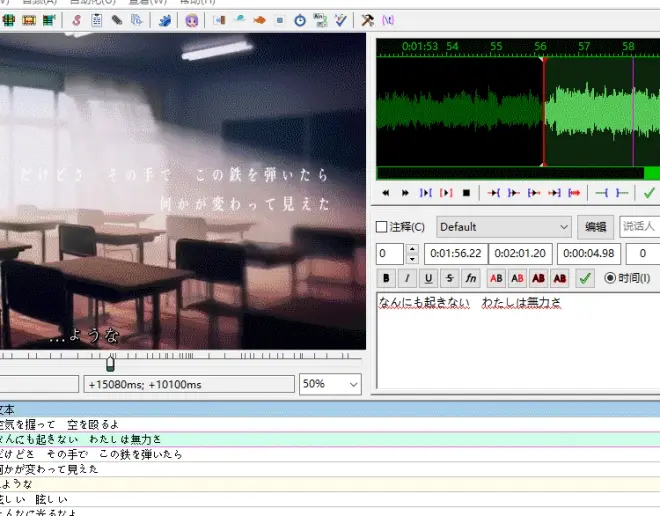Screen dimensions: 660x516
Task: Click the start time field 0:01:56.22
Action: click(456, 254)
